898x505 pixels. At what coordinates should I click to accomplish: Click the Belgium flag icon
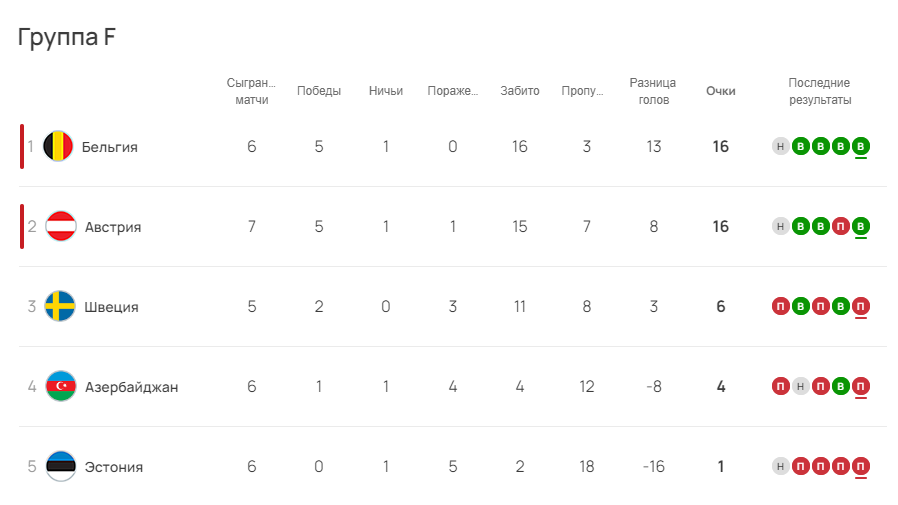coord(58,147)
